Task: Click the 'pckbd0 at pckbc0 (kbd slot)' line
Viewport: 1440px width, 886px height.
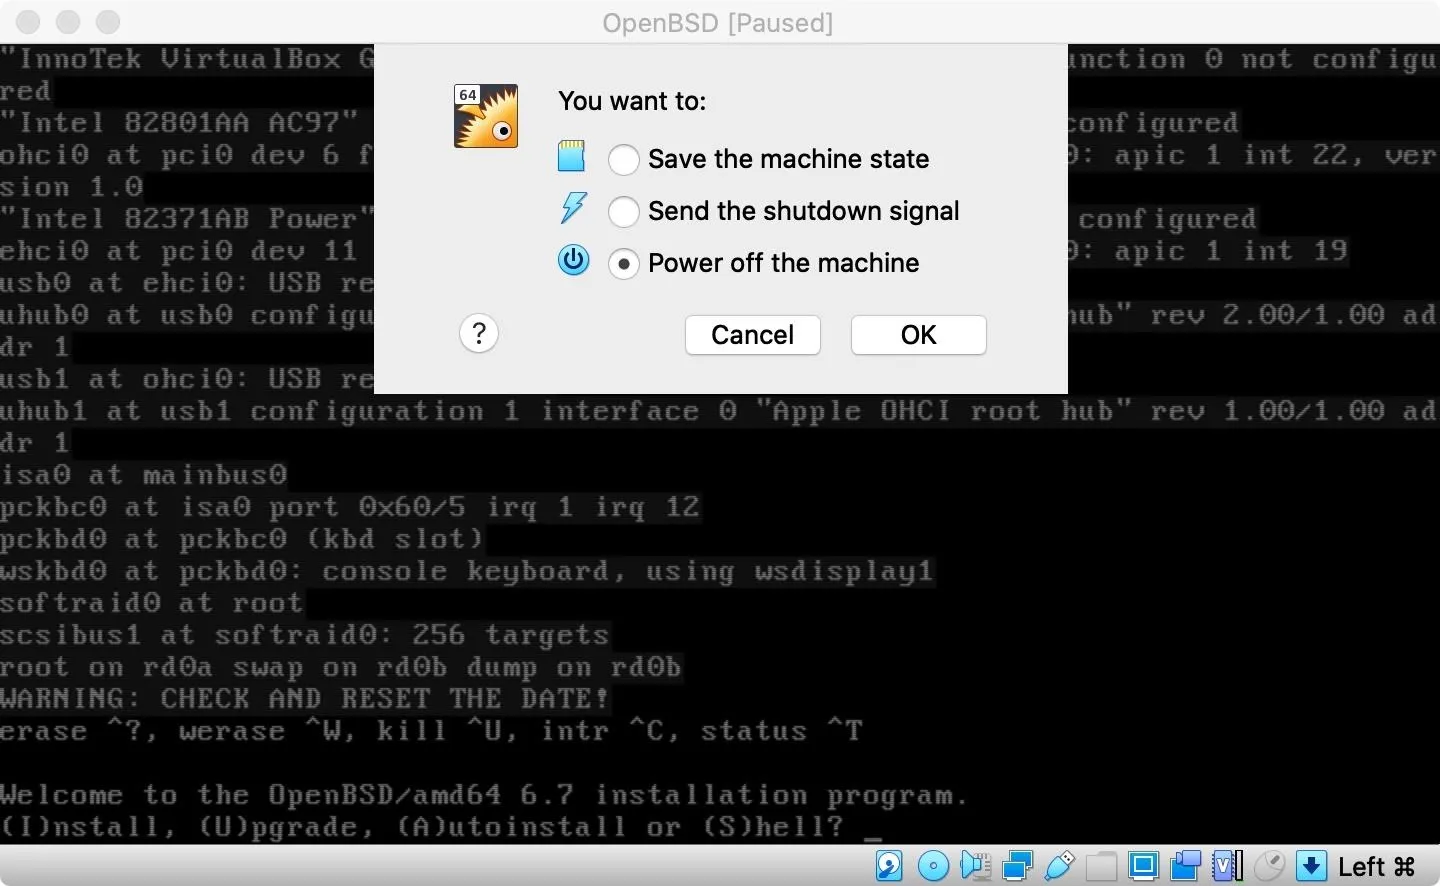Action: pyautogui.click(x=241, y=539)
